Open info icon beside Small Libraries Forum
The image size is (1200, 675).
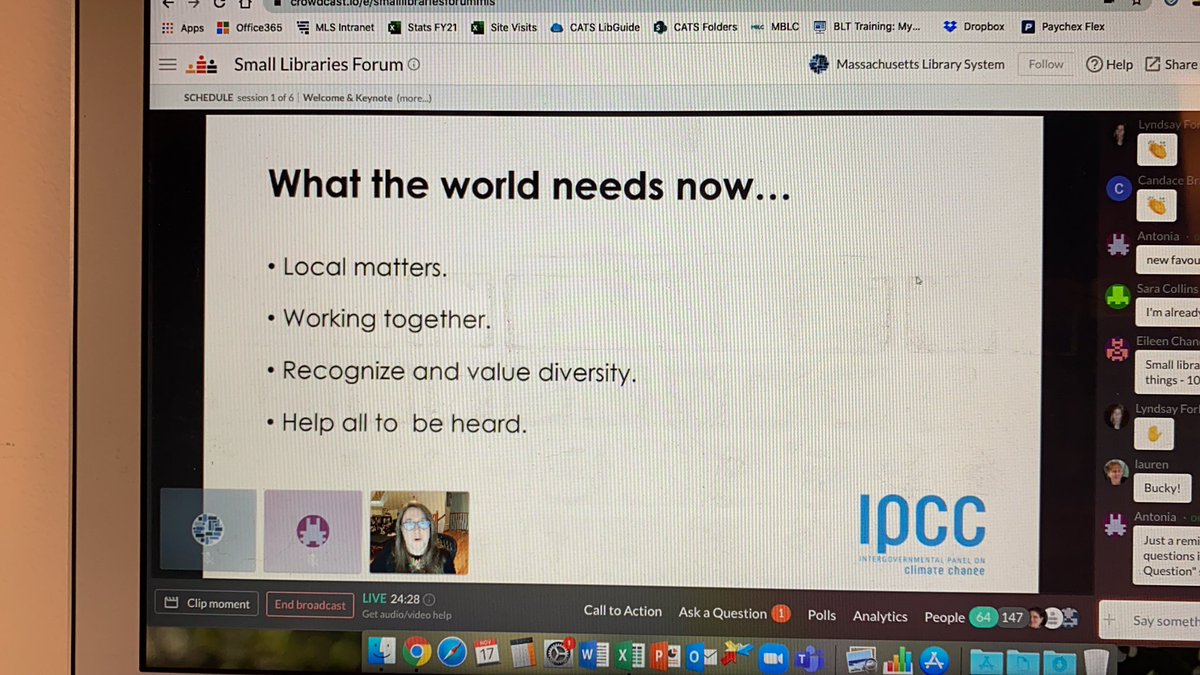414,65
